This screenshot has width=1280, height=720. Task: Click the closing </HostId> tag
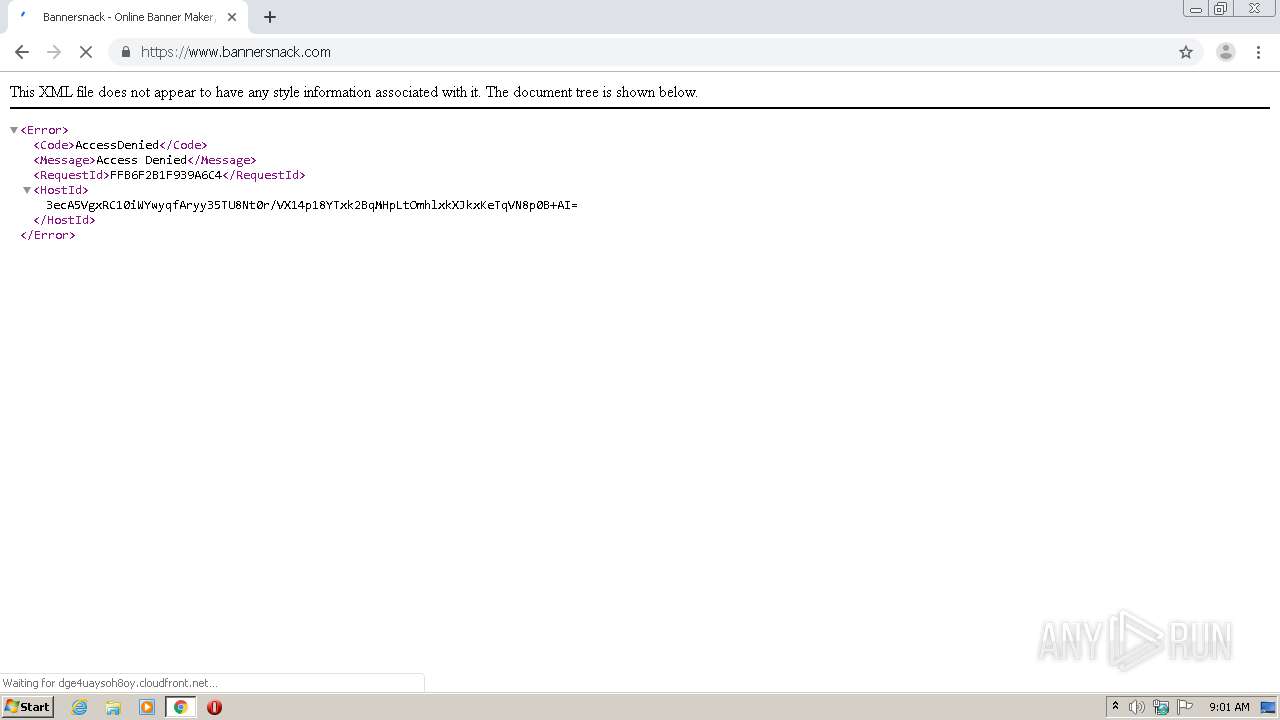click(64, 220)
